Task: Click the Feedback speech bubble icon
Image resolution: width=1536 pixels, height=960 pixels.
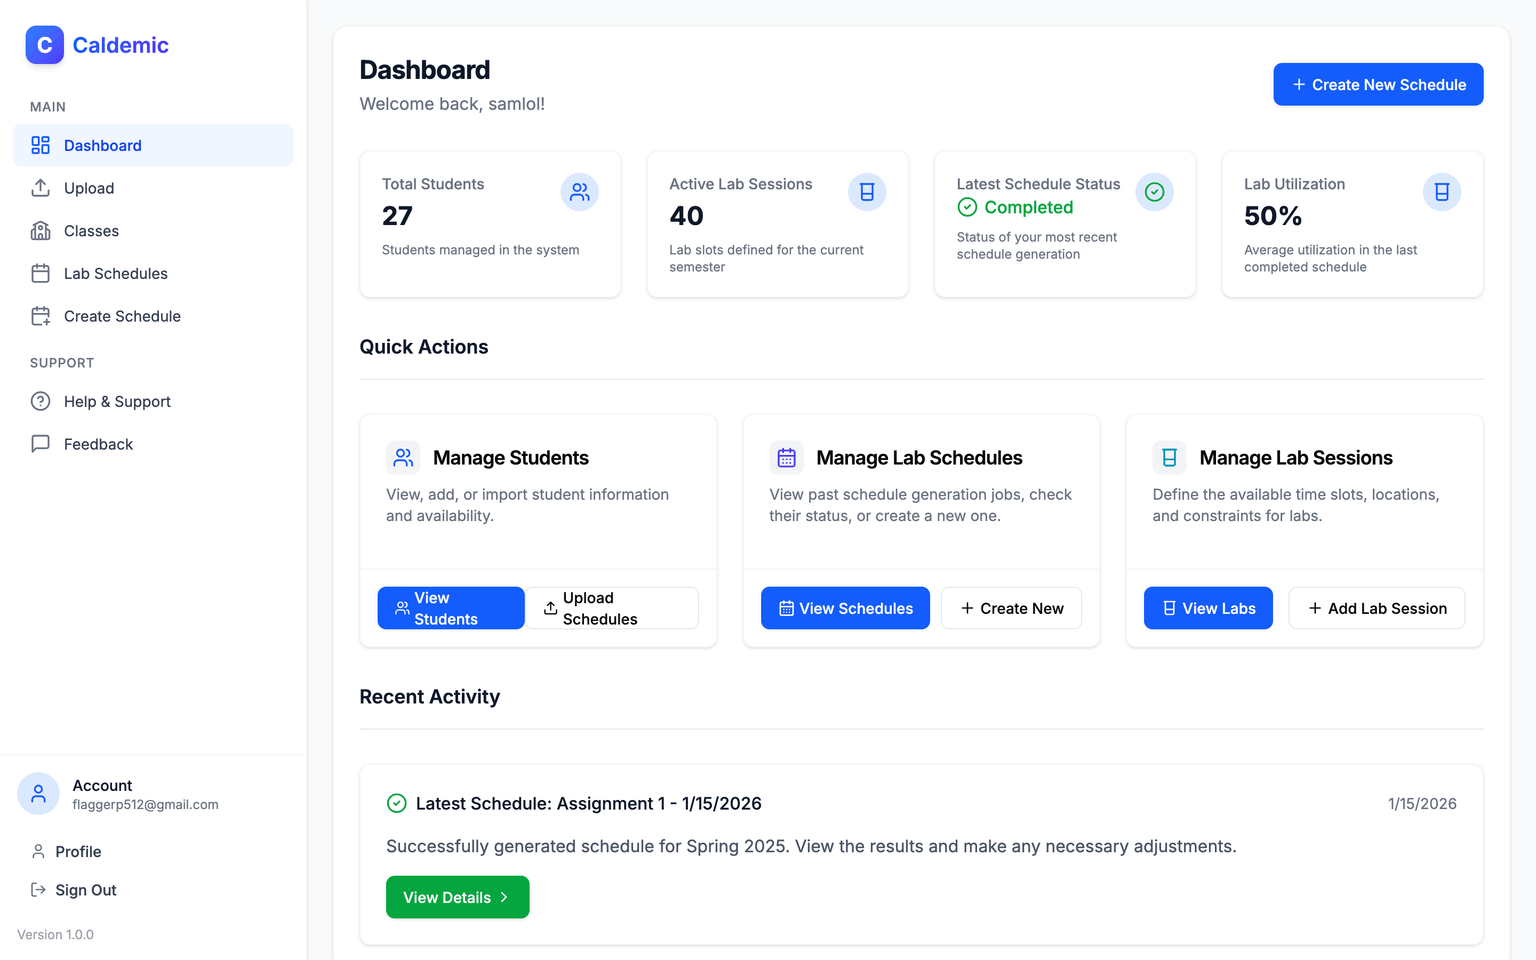Action: (x=40, y=444)
